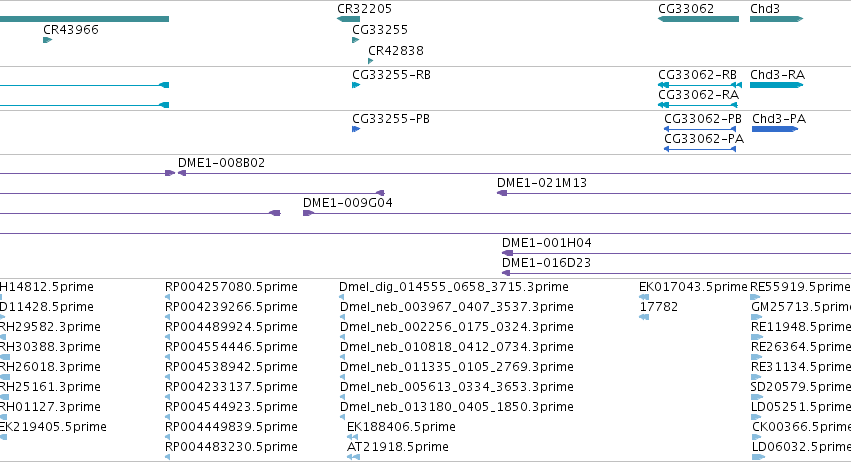Select the CR42838 gene arrow glyph
Viewport: 851px width, 462px height.
(371, 61)
